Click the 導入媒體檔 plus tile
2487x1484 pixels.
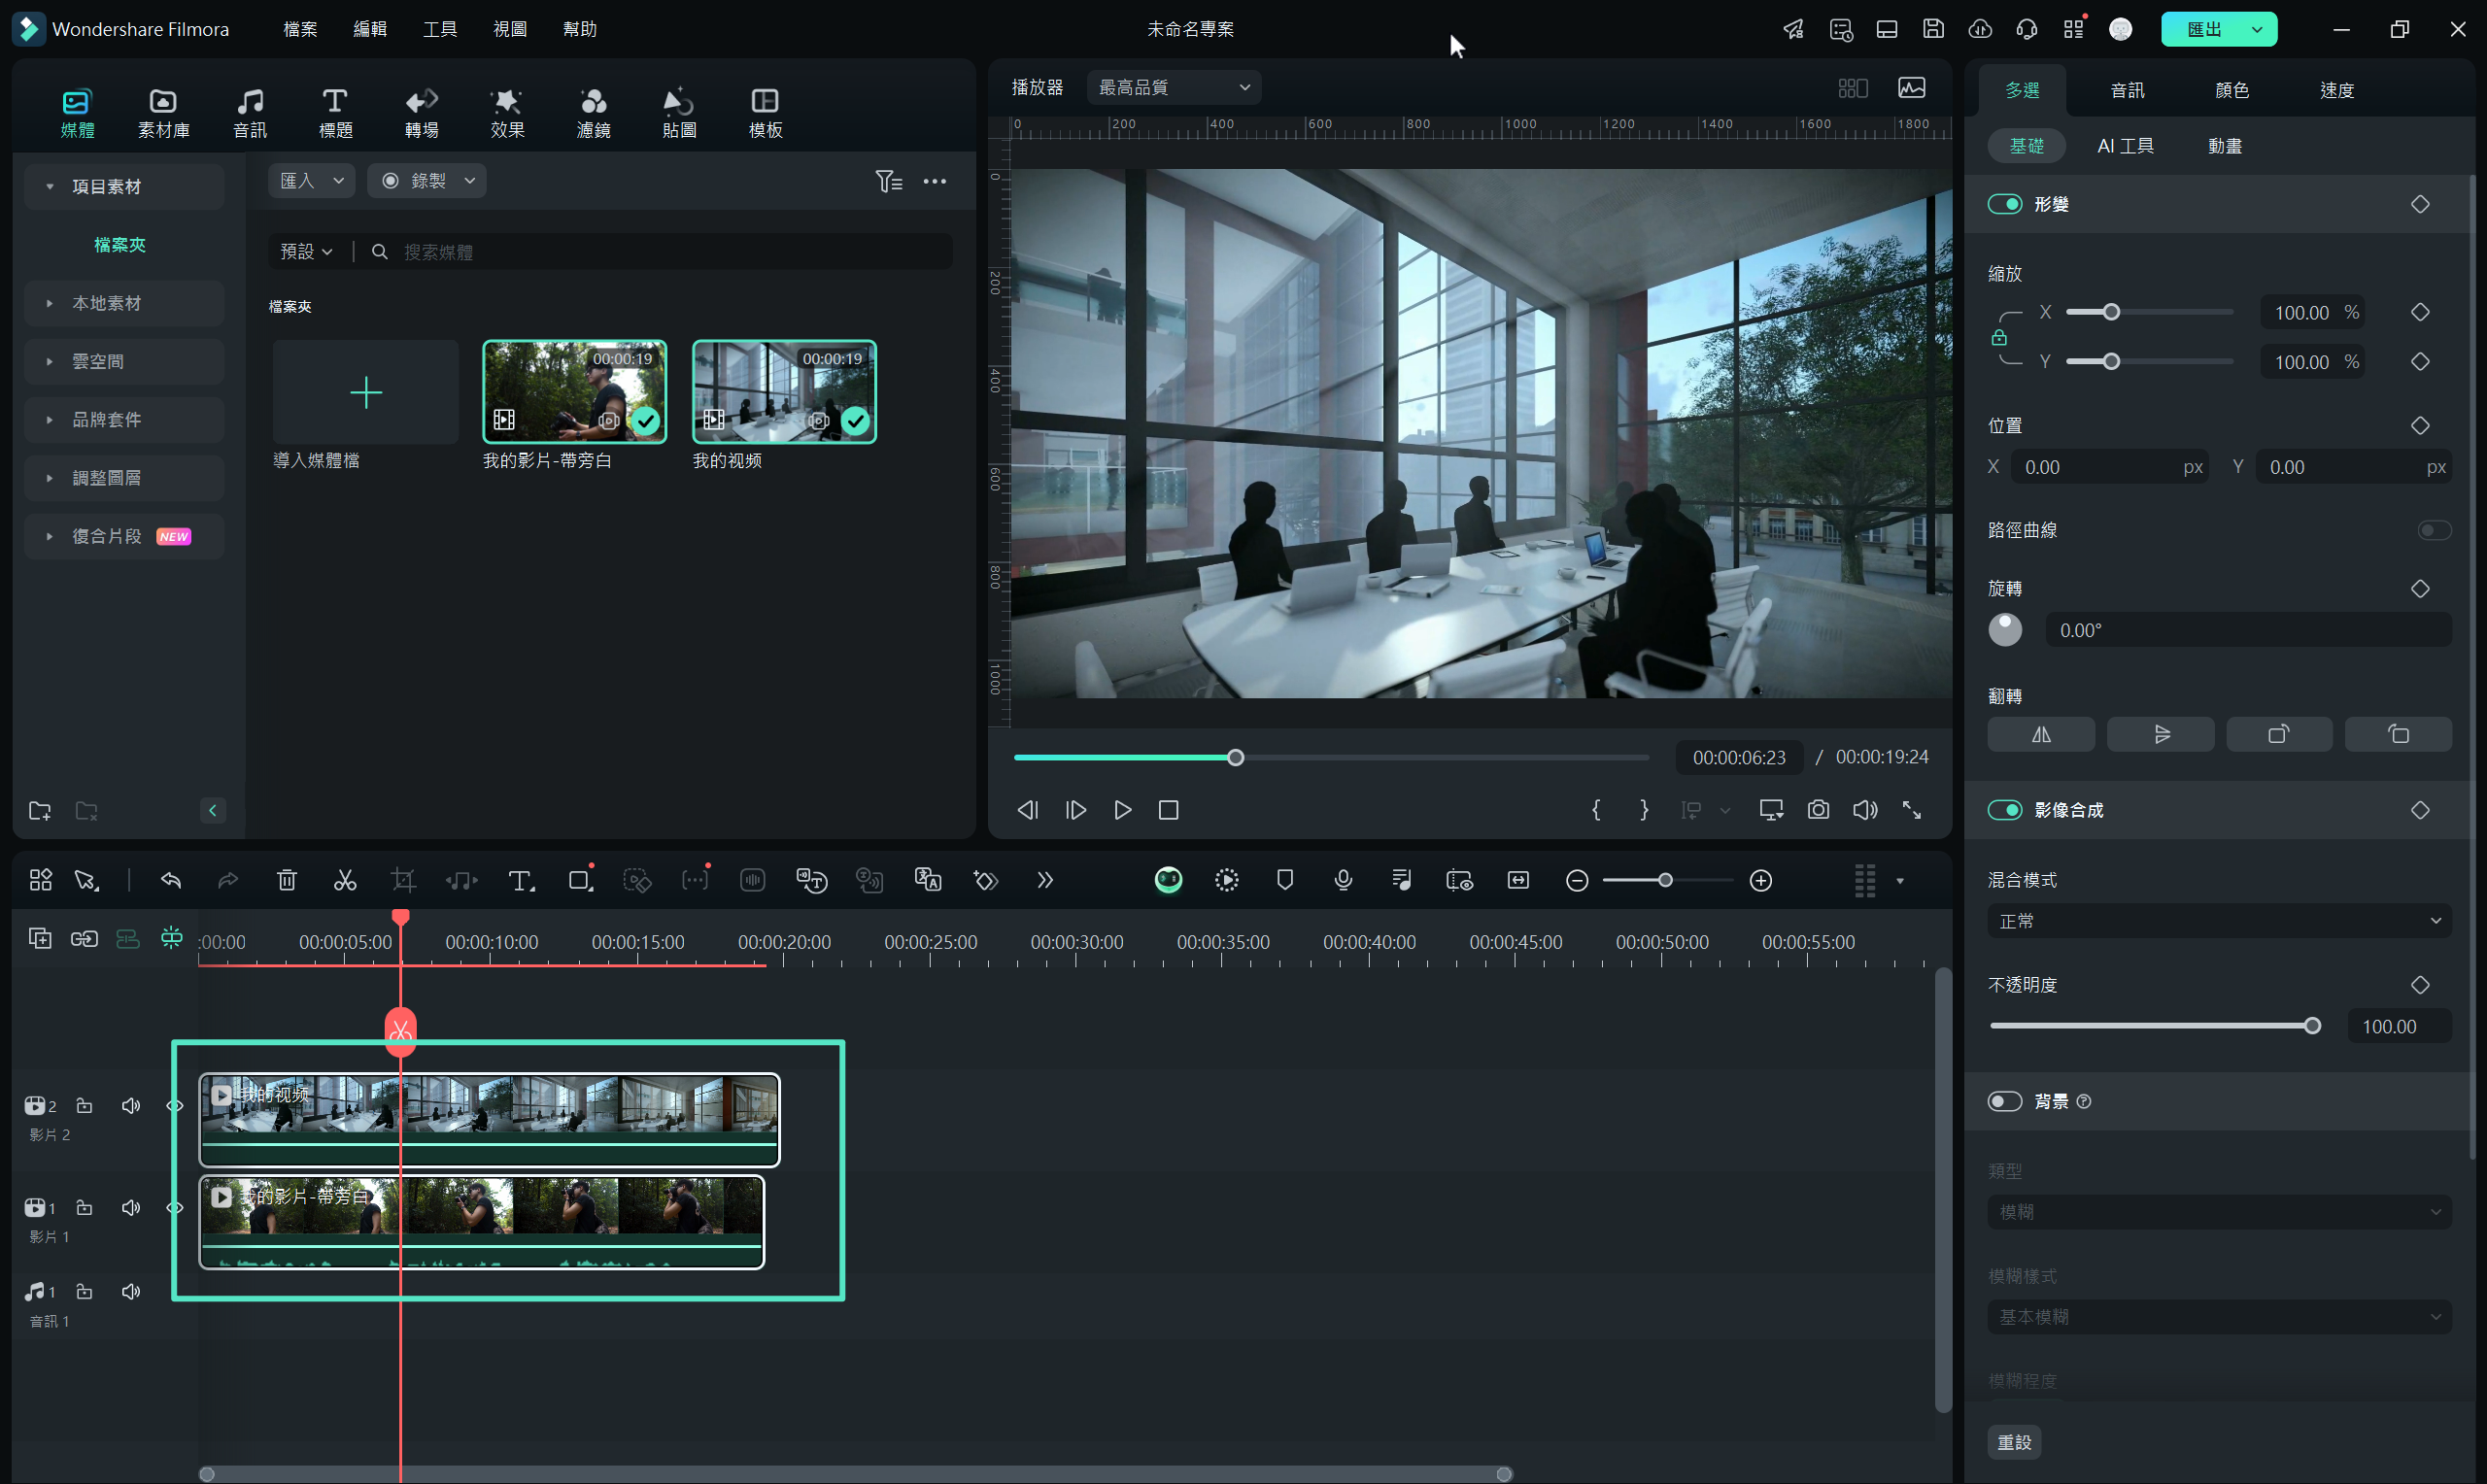click(366, 392)
